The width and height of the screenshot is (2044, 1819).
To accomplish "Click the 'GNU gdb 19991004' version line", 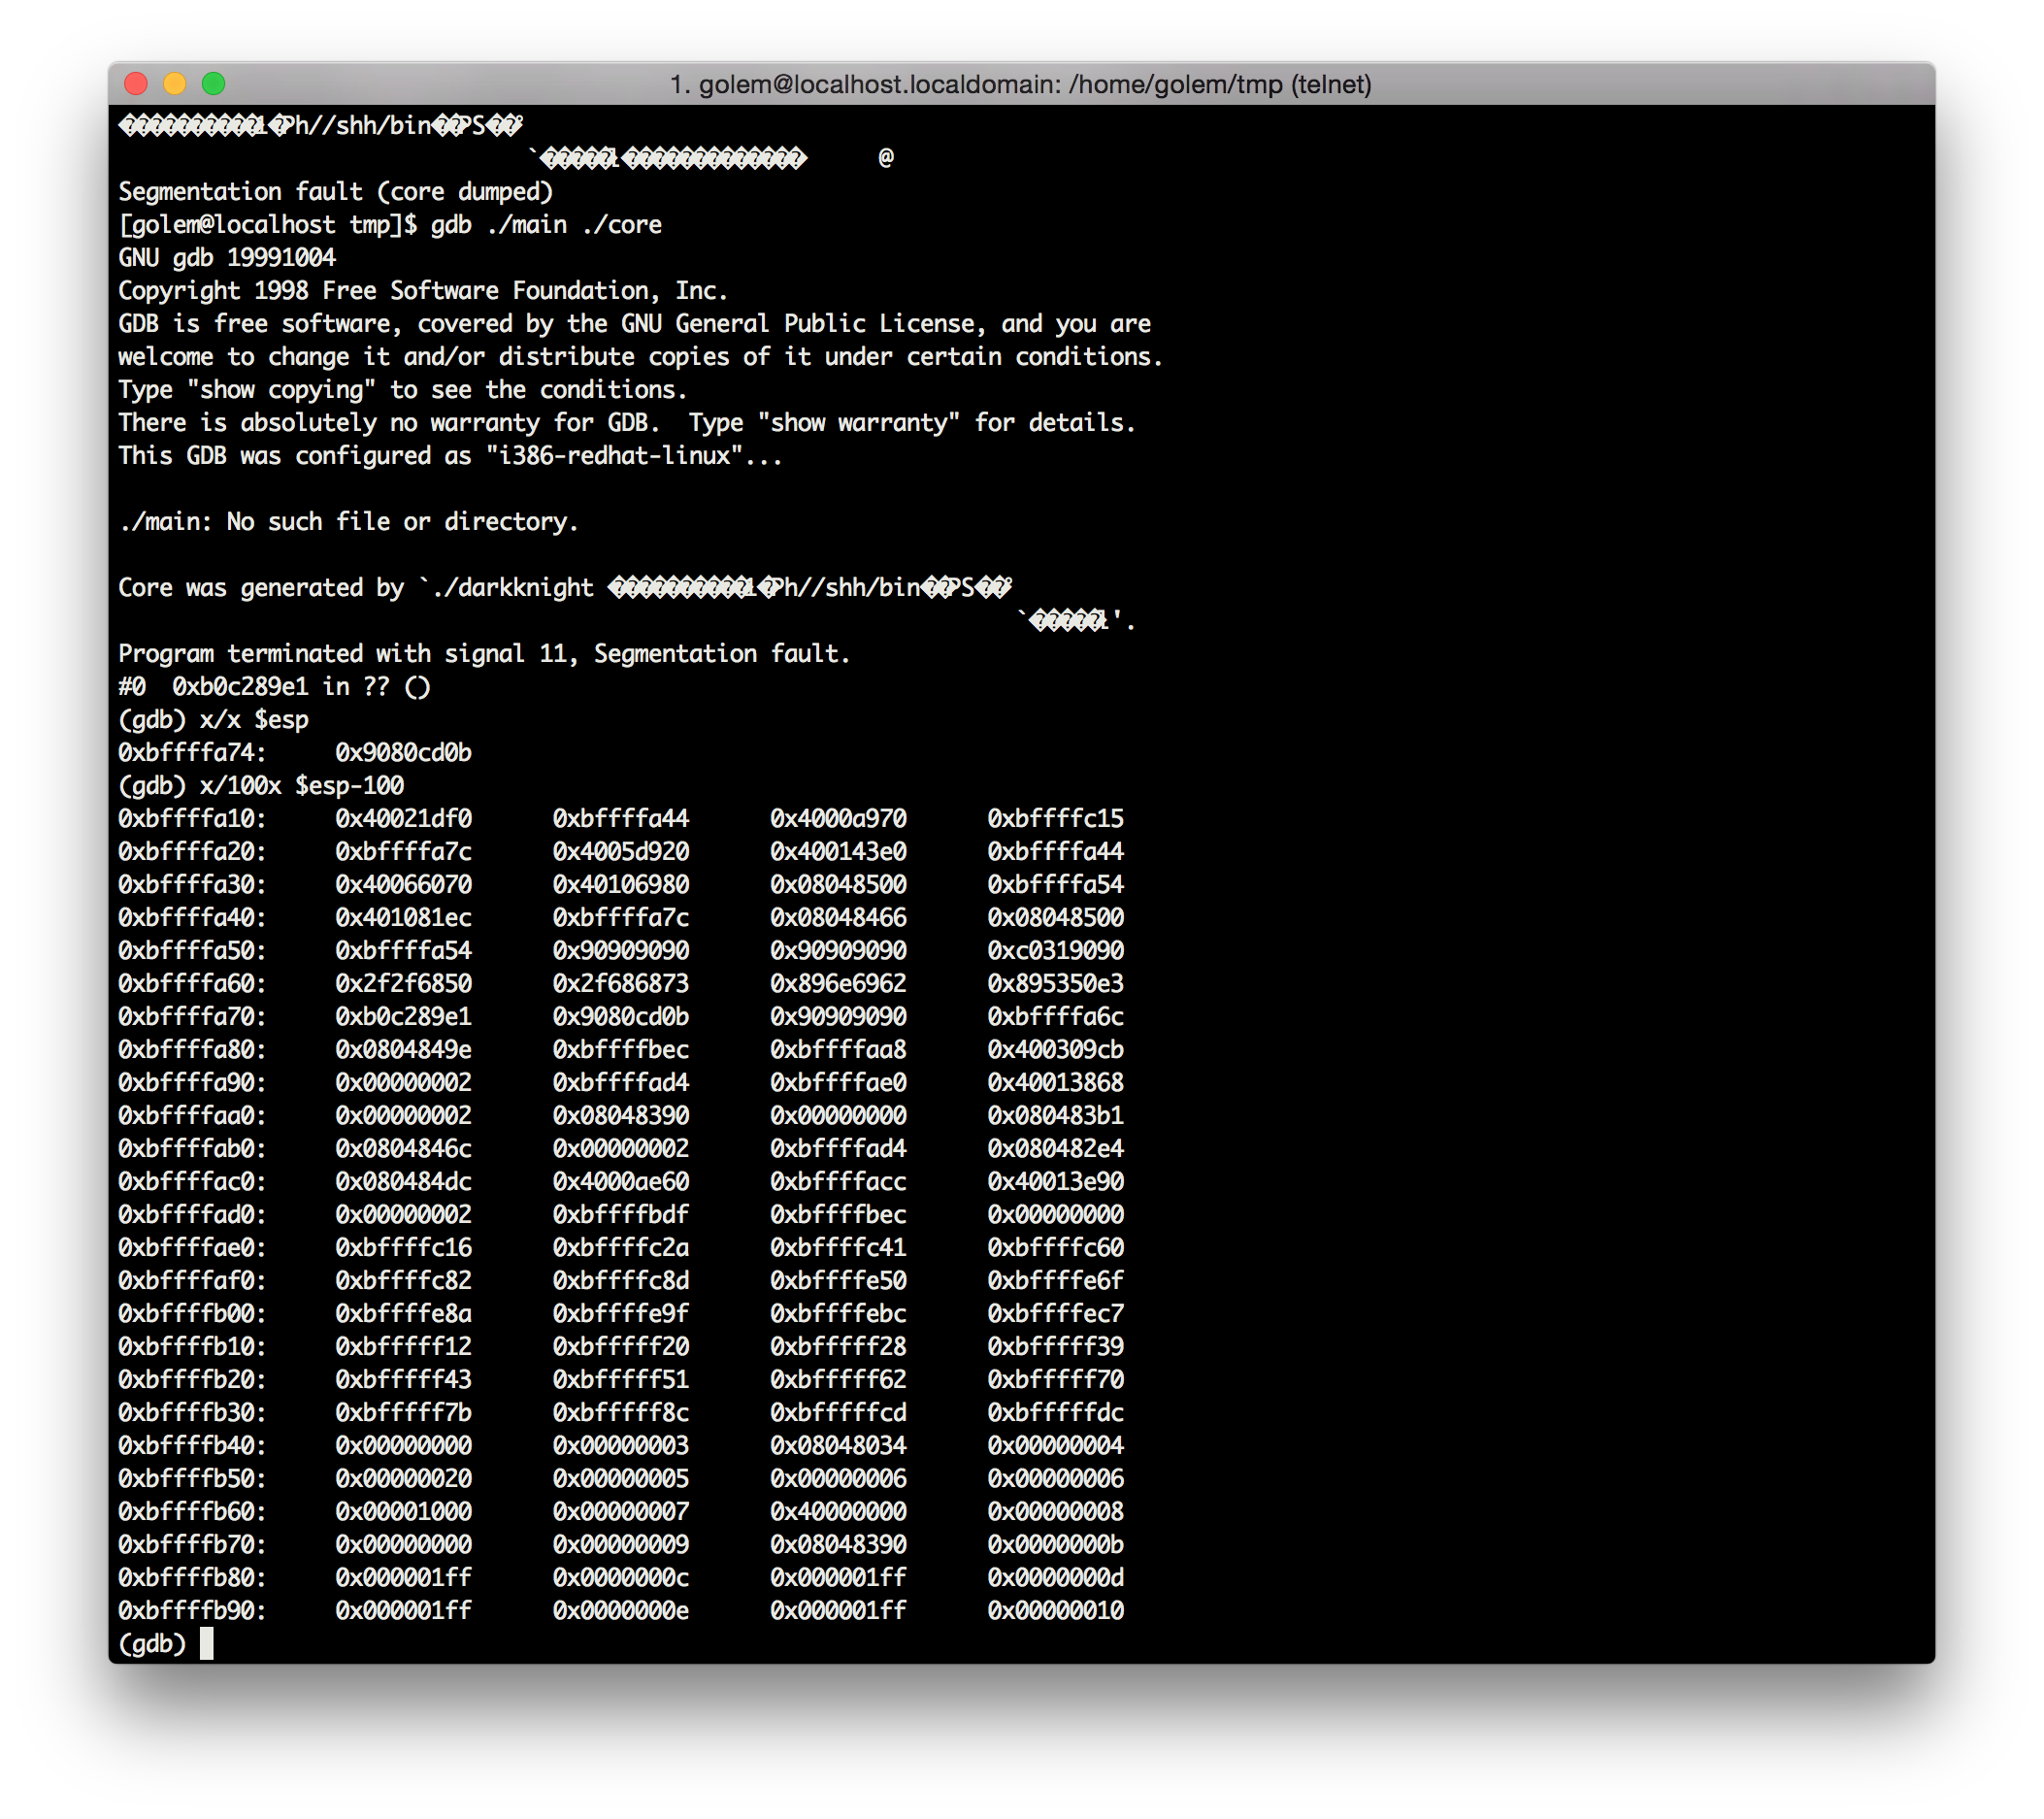I will 227,258.
